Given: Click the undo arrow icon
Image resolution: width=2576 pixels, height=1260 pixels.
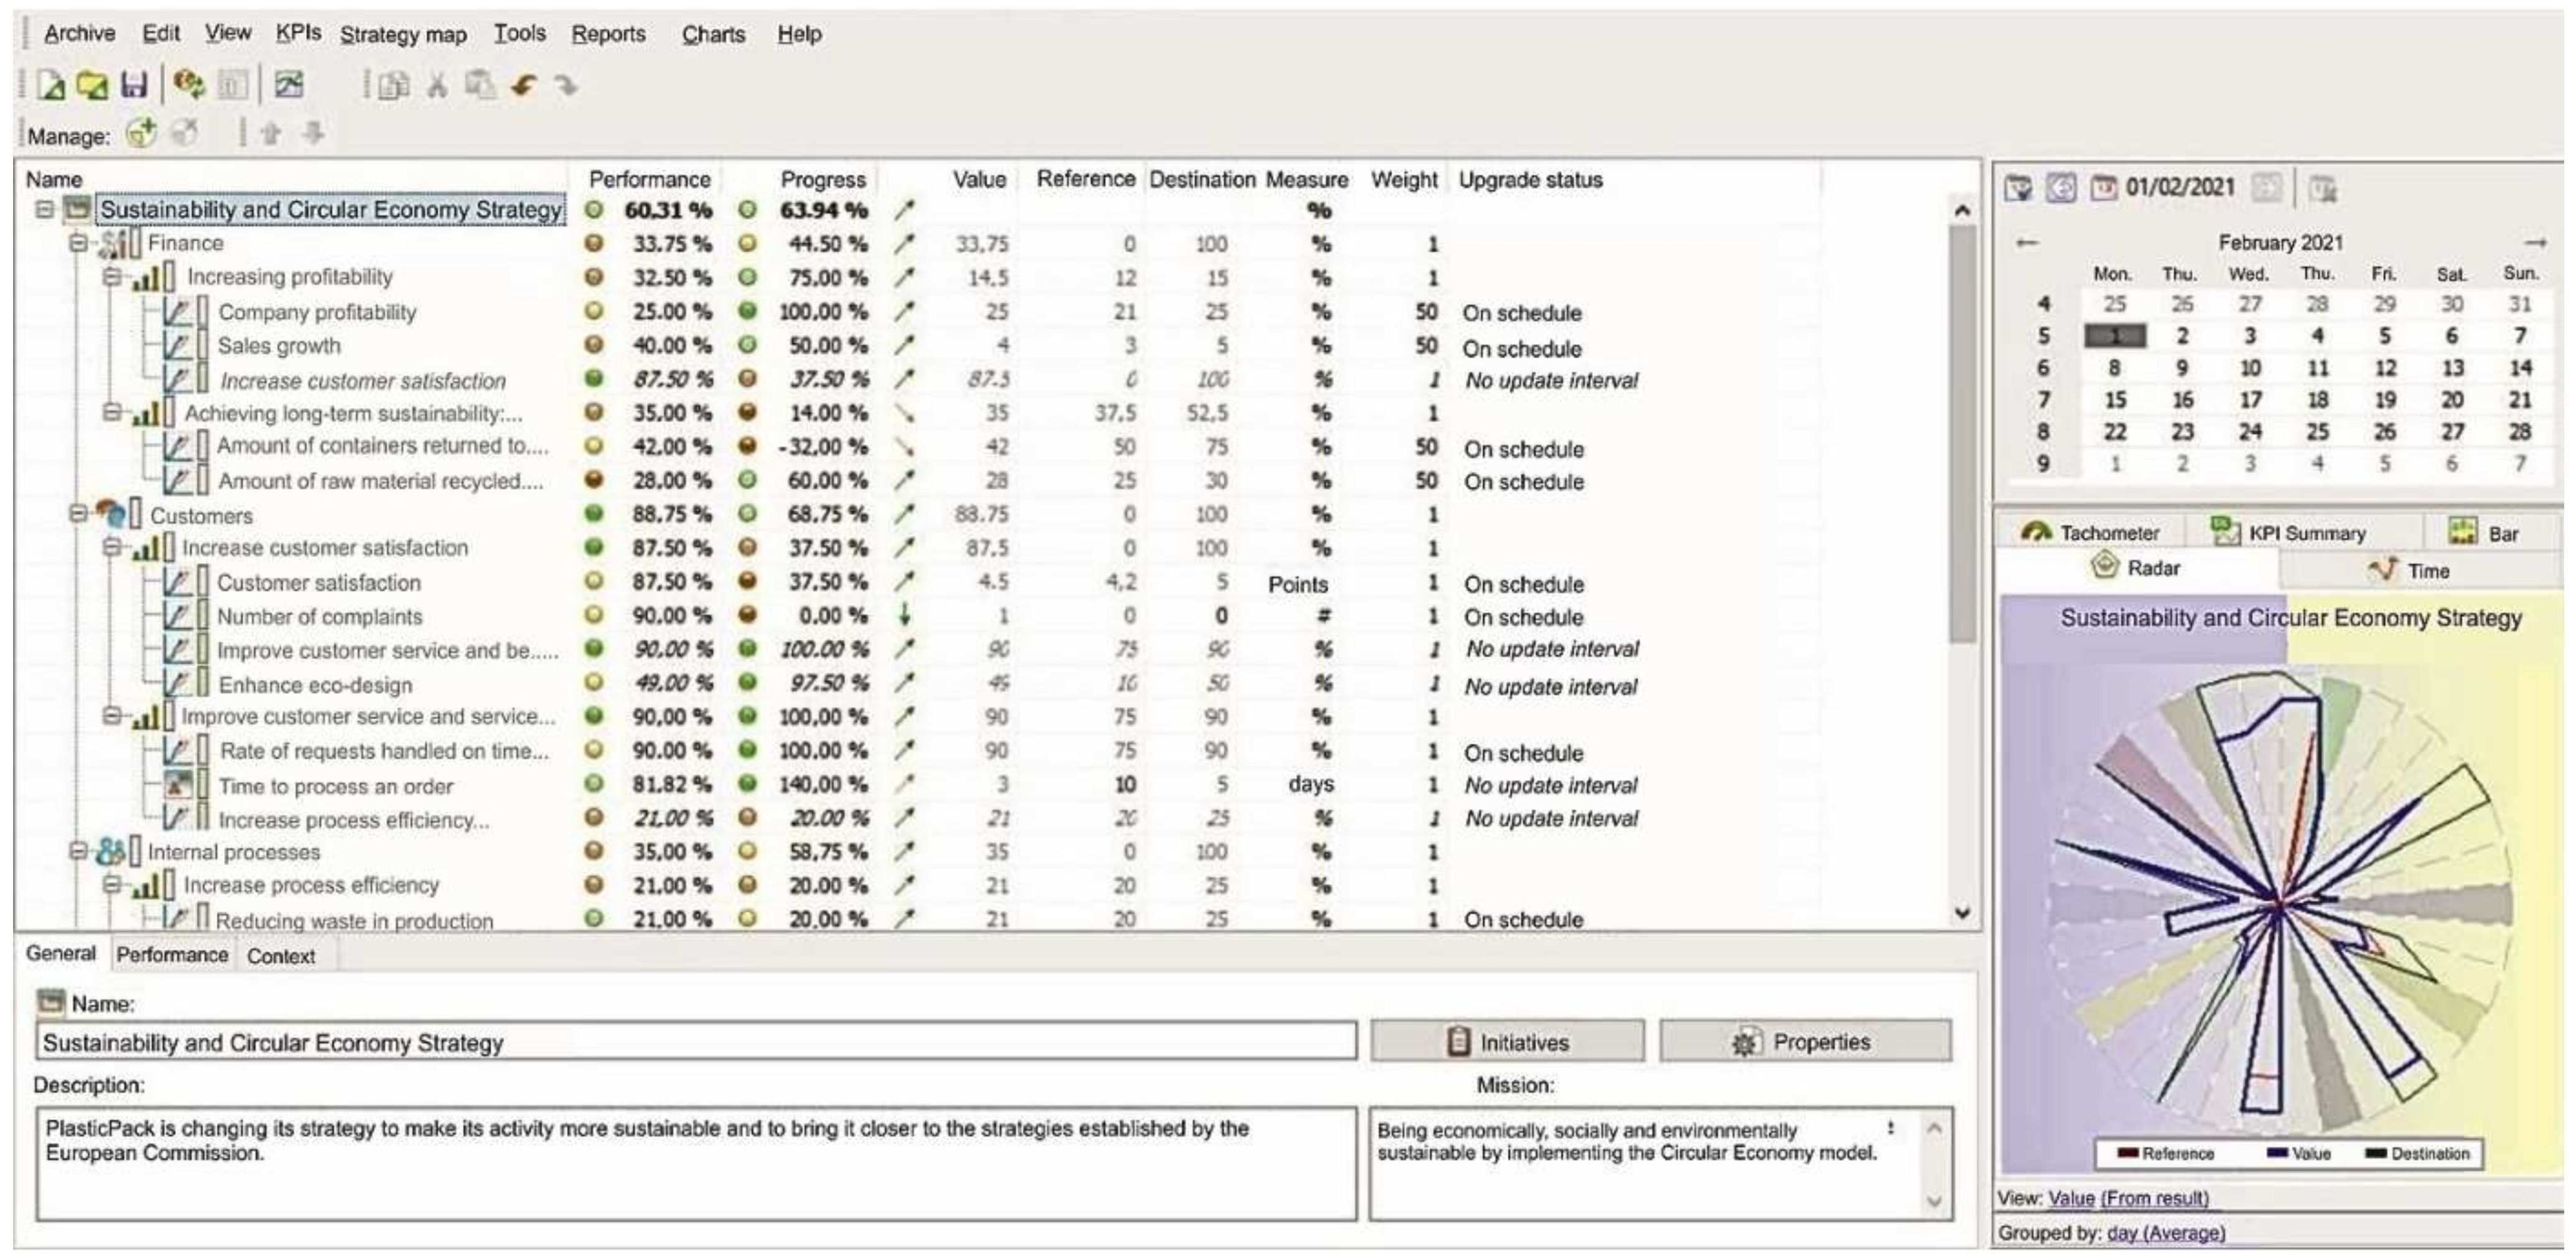Looking at the screenshot, I should tap(523, 86).
